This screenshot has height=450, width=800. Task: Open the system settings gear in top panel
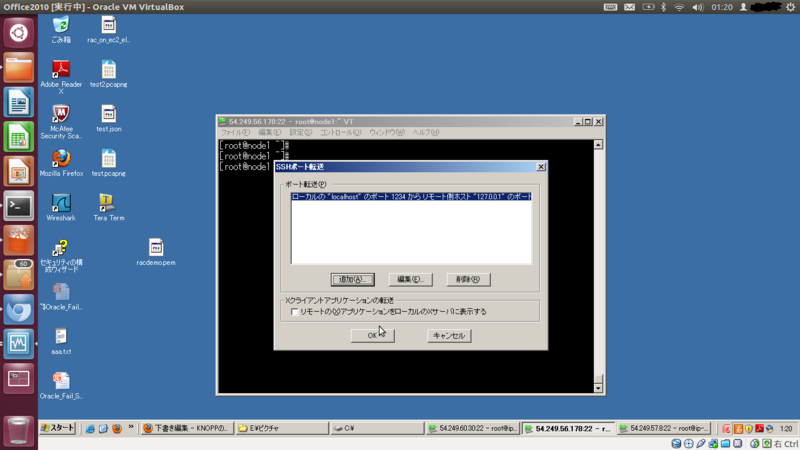[791, 7]
